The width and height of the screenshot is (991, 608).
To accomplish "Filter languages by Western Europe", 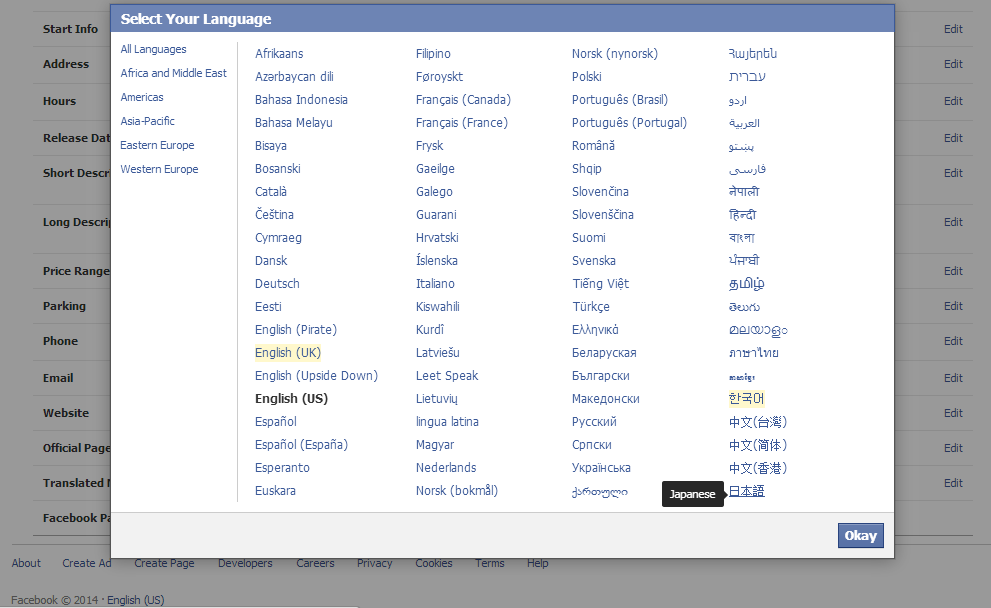I will point(159,169).
